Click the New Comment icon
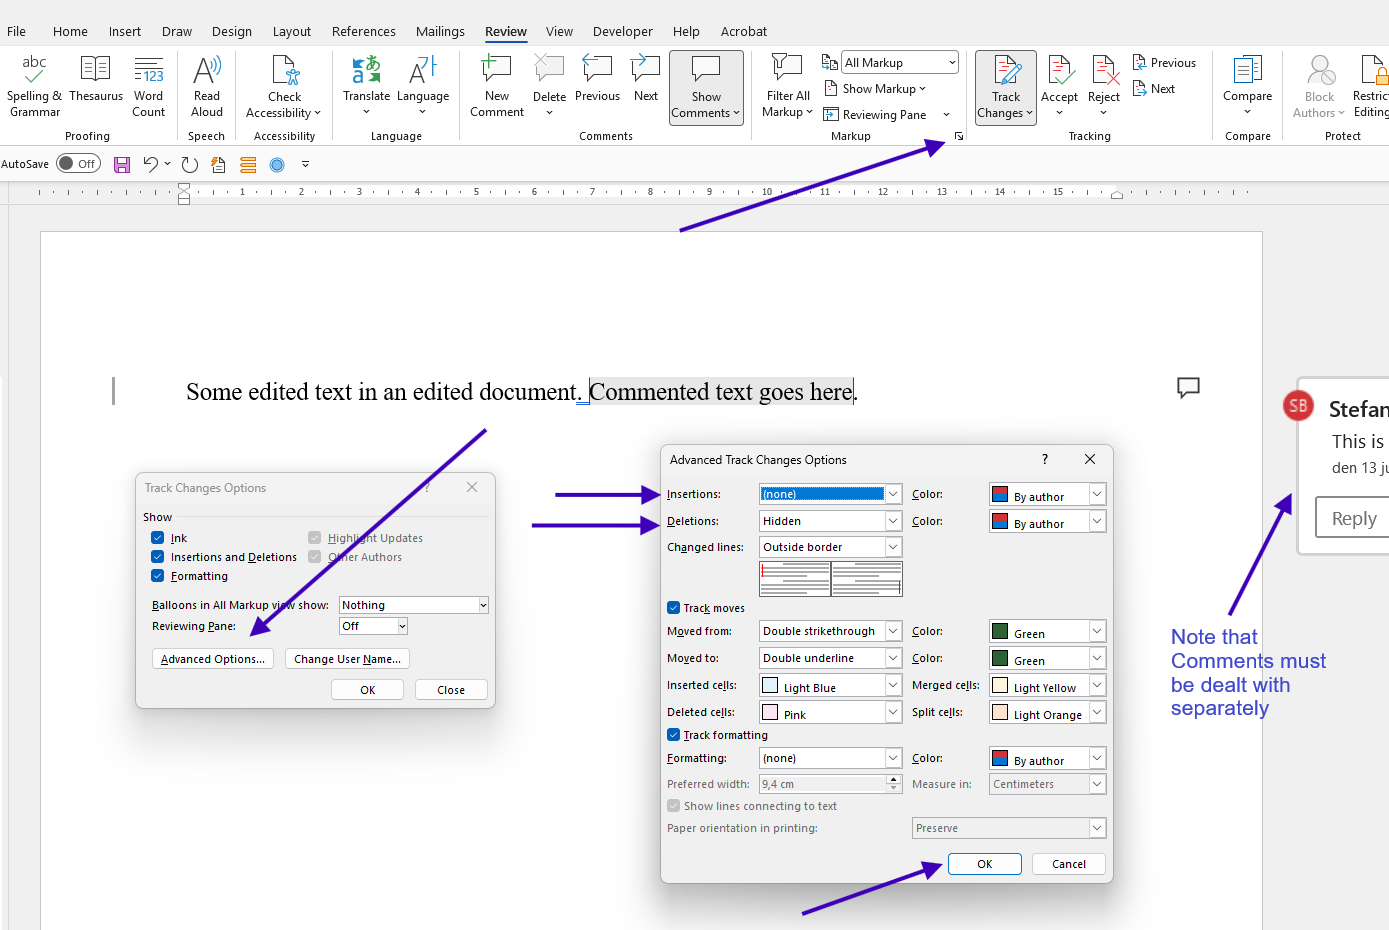 click(497, 70)
